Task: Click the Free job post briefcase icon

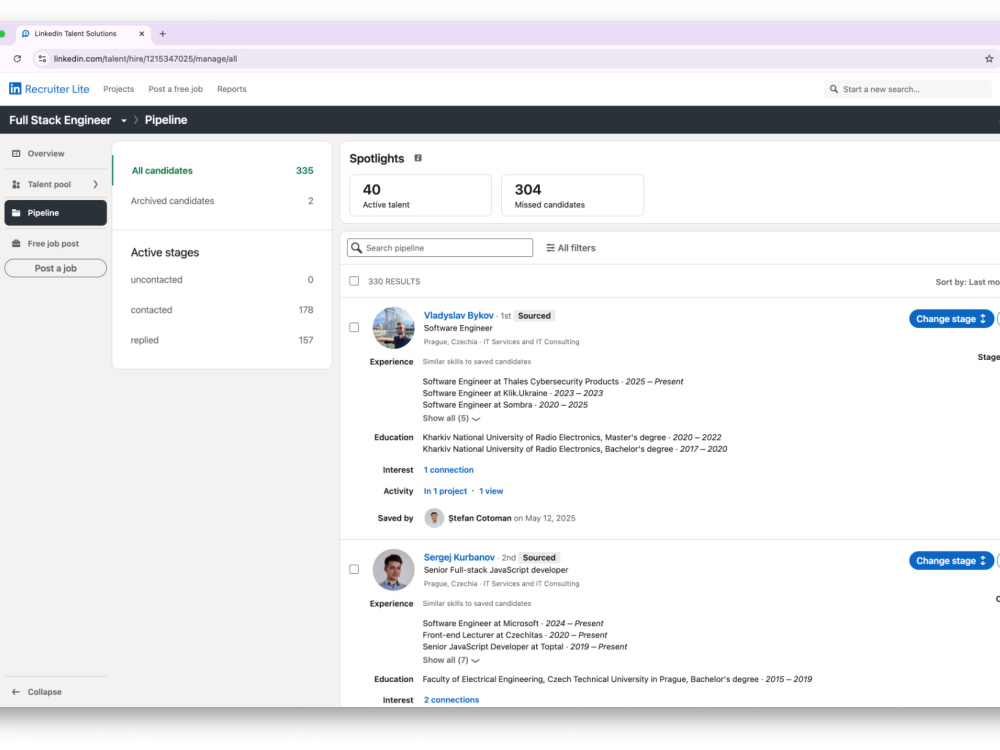Action: (16, 244)
